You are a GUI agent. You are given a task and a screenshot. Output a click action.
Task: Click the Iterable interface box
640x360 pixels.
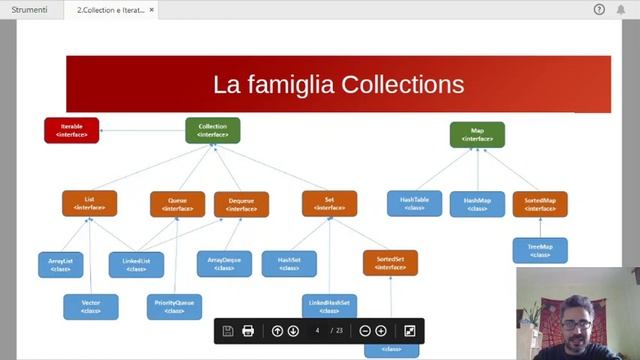(x=72, y=131)
